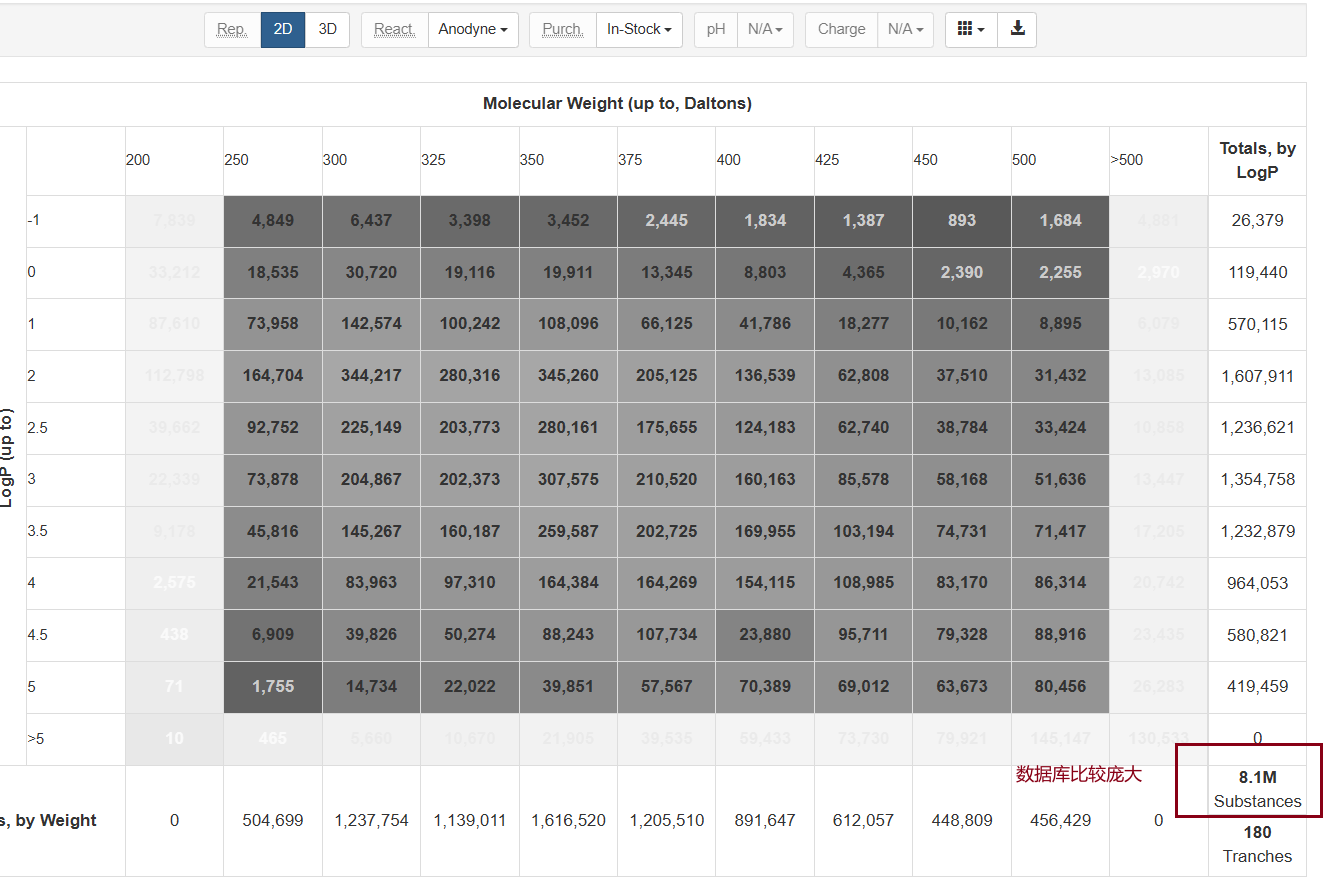Viewport: 1328px width, 884px height.
Task: Click the cell showing 1,684
Action: click(x=1060, y=221)
